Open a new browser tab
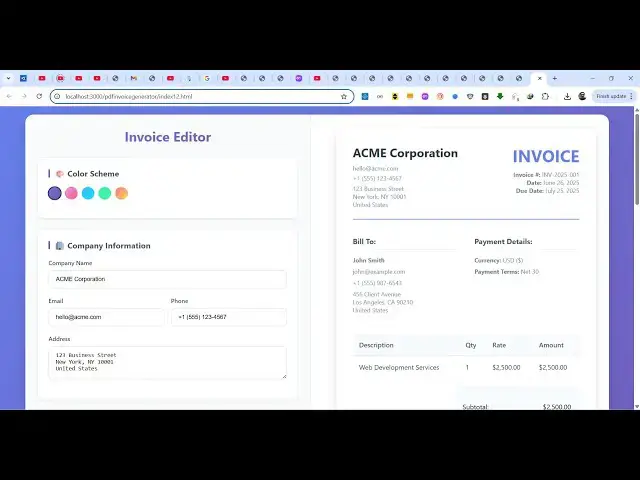The image size is (640, 480). (554, 78)
